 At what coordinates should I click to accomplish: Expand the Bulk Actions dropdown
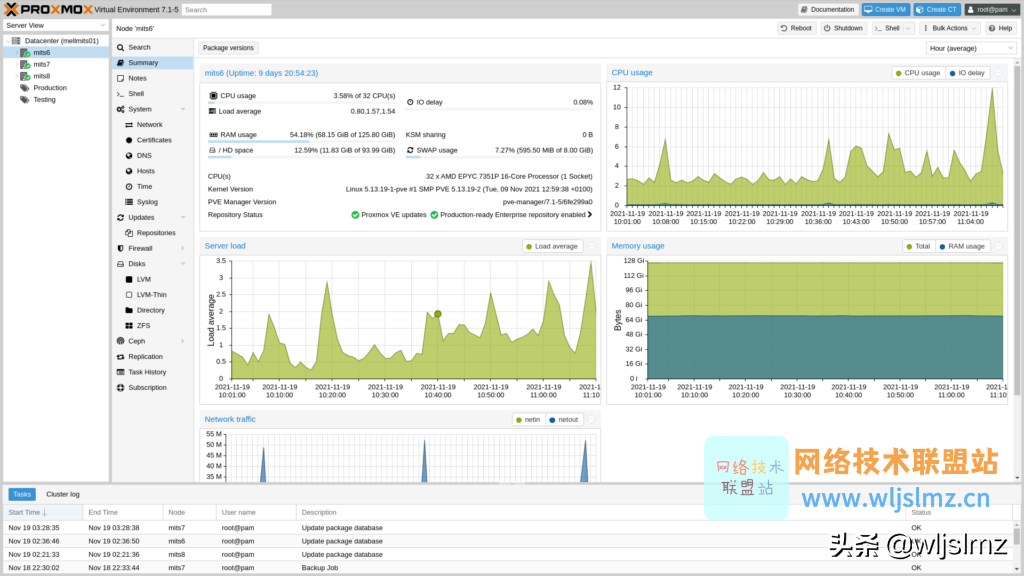pyautogui.click(x=950, y=28)
